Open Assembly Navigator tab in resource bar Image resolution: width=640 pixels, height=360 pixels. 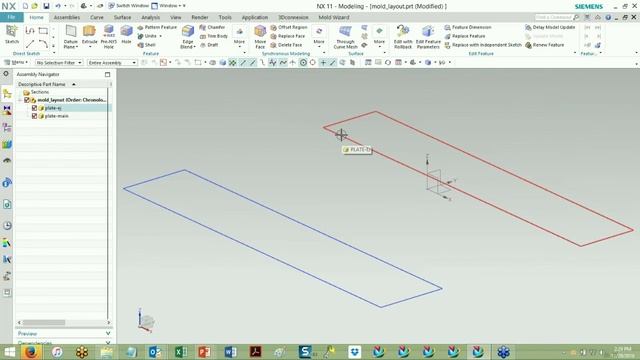click(7, 93)
